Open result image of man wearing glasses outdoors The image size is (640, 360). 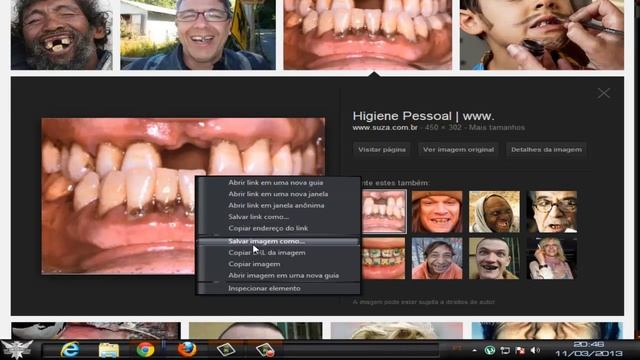point(198,35)
